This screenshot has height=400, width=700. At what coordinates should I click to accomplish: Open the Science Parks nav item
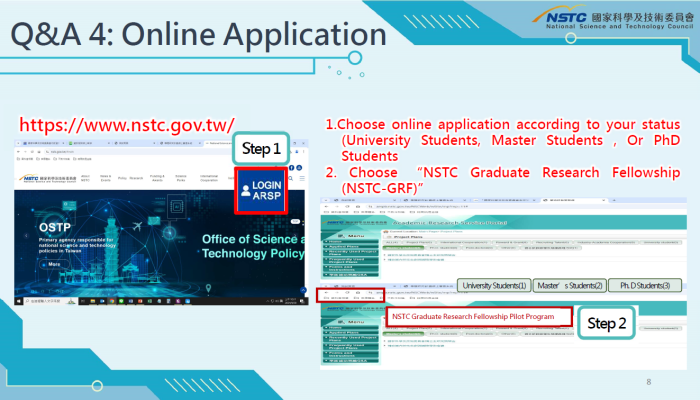pos(181,178)
